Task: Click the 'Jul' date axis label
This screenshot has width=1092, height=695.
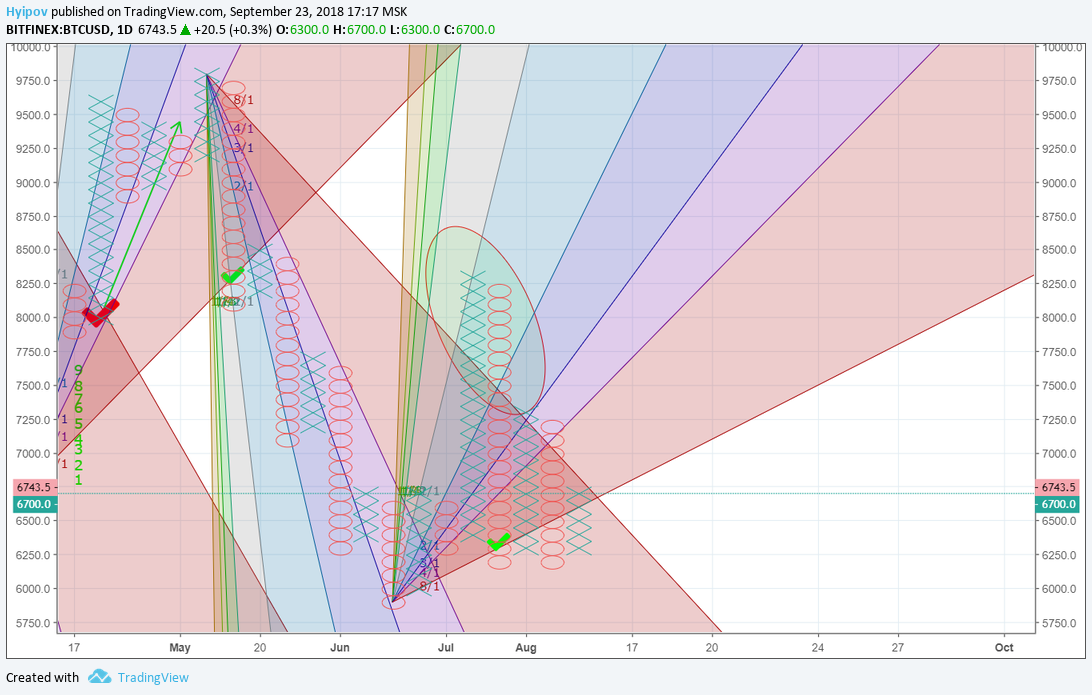Action: click(446, 648)
